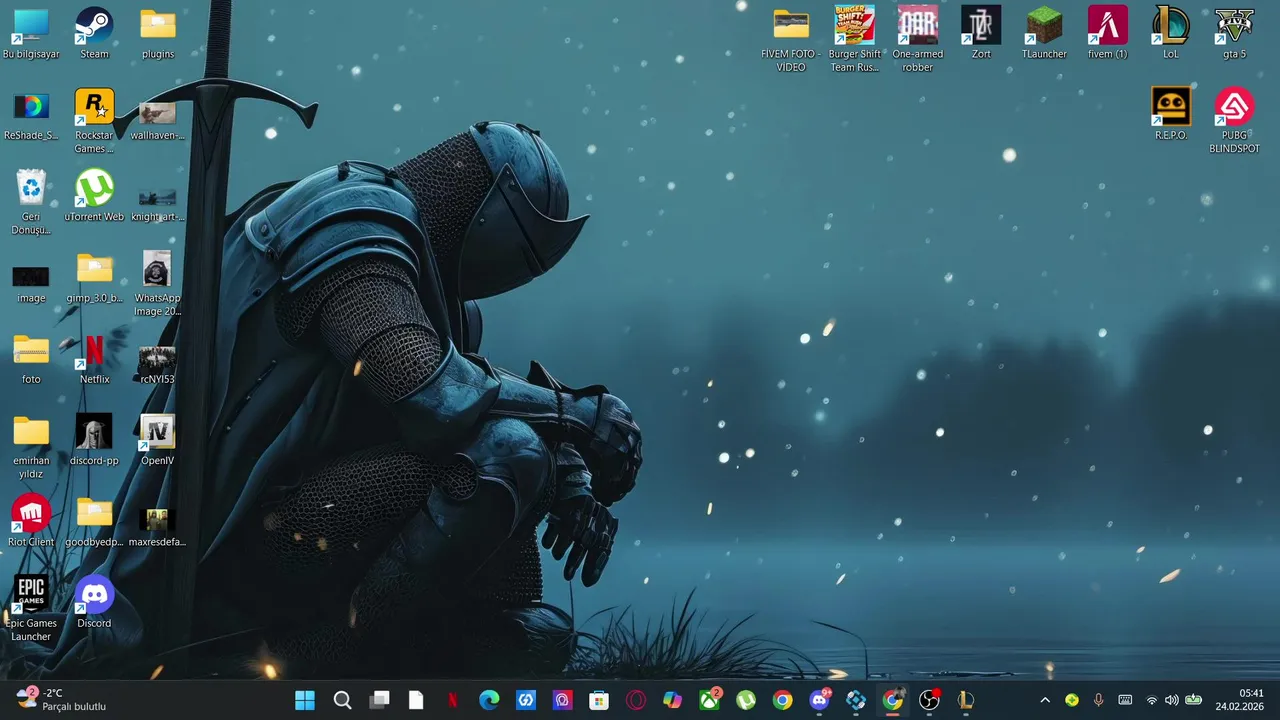Viewport: 1280px width, 720px height.
Task: Select the goodbyedp... folder
Action: pos(94,522)
